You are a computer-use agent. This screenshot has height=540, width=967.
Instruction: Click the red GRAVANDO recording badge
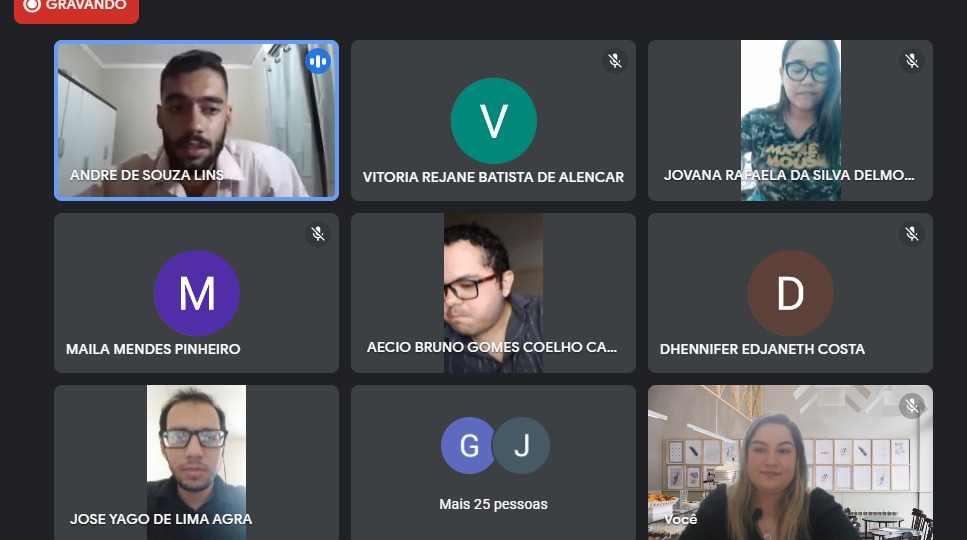pyautogui.click(x=76, y=7)
